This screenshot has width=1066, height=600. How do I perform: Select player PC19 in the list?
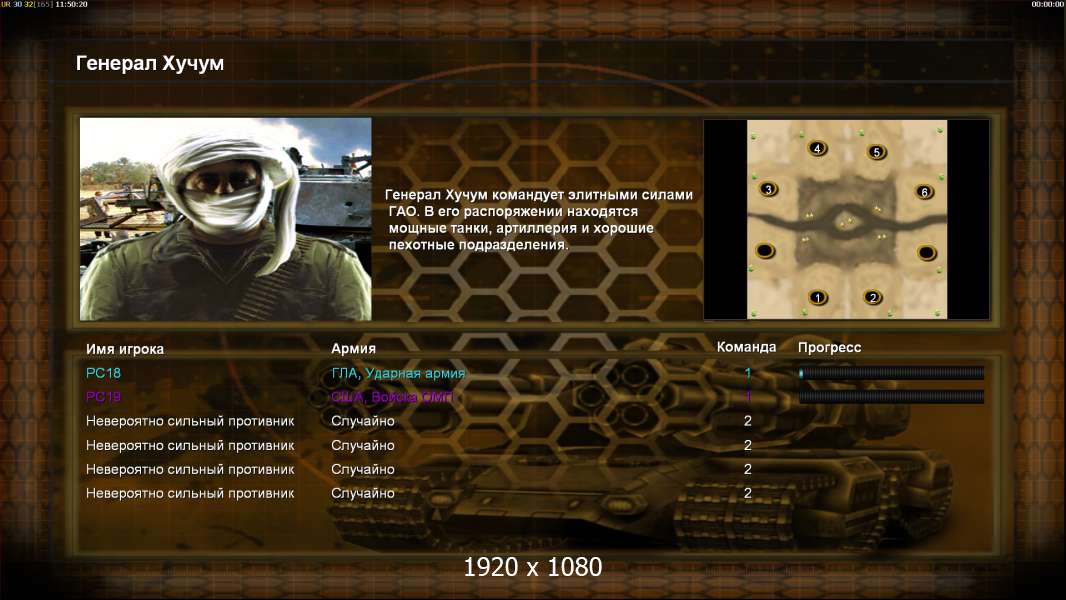pos(103,396)
